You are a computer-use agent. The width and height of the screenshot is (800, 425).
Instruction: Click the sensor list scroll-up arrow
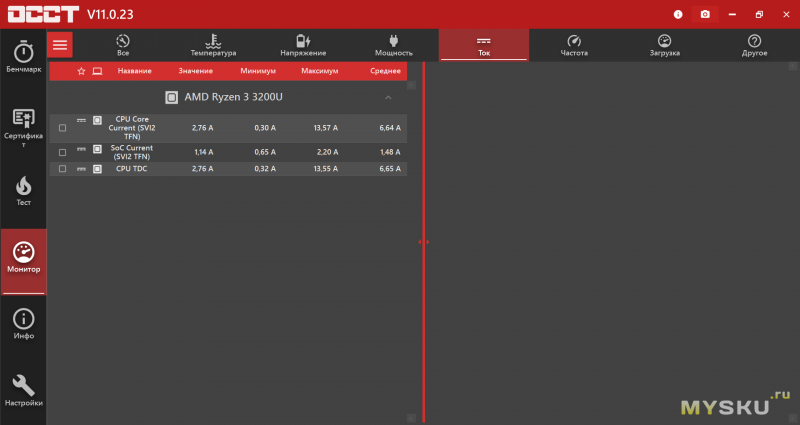pos(411,85)
